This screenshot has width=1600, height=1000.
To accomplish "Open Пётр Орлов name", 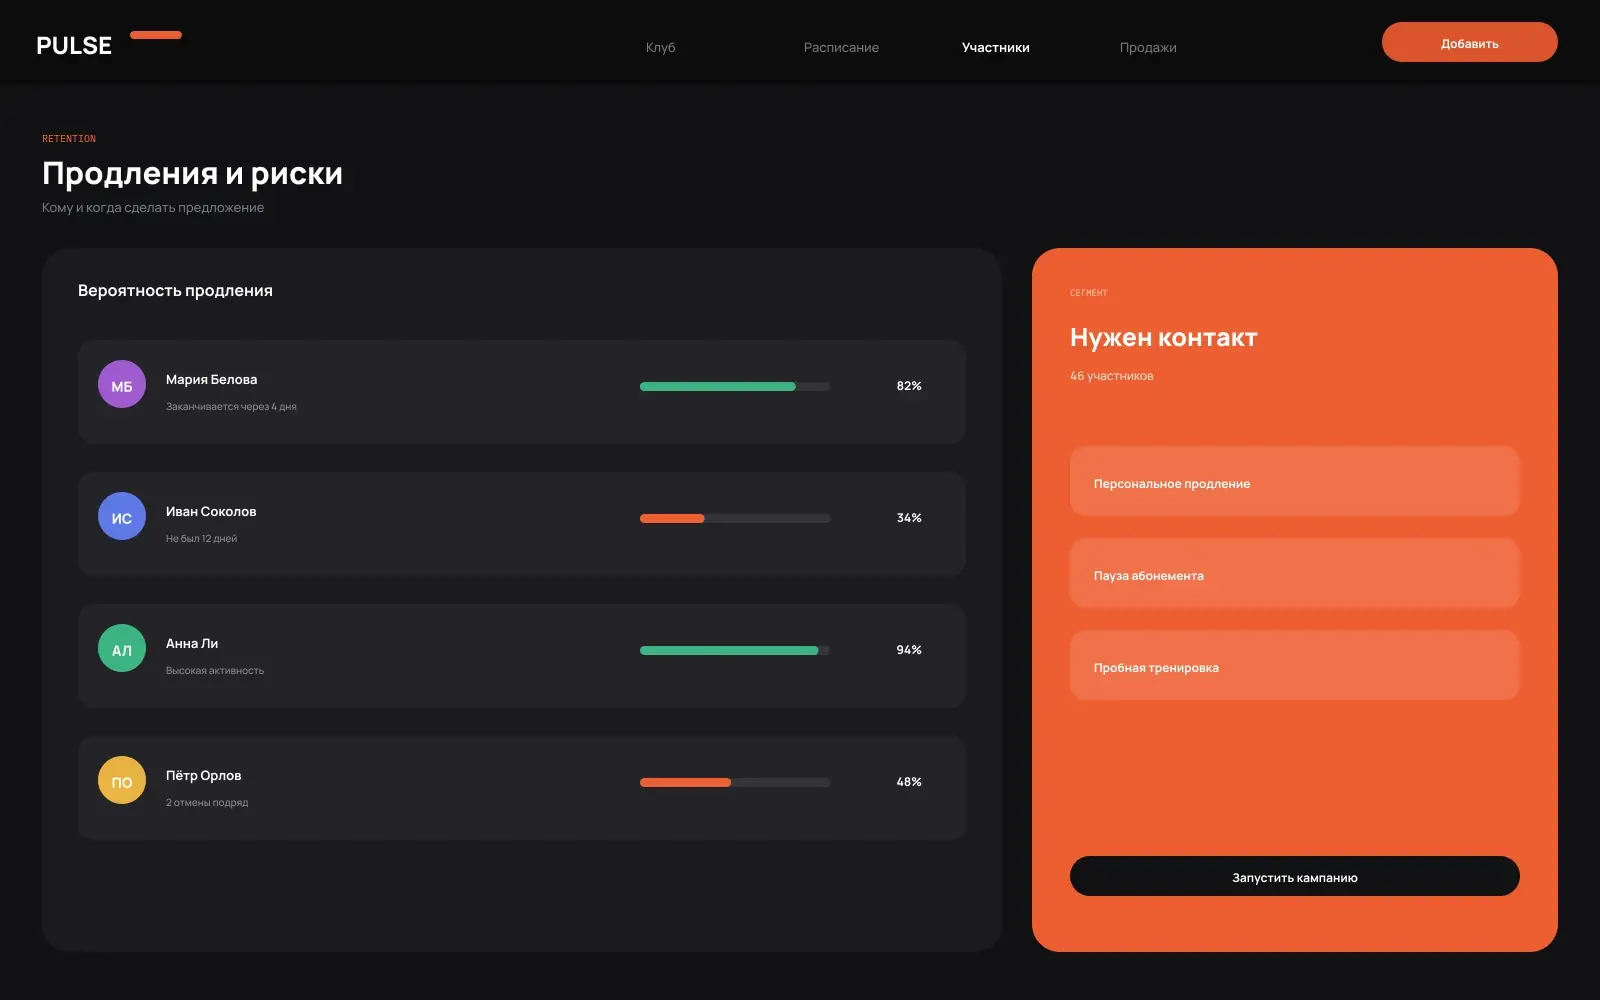I will (x=203, y=775).
